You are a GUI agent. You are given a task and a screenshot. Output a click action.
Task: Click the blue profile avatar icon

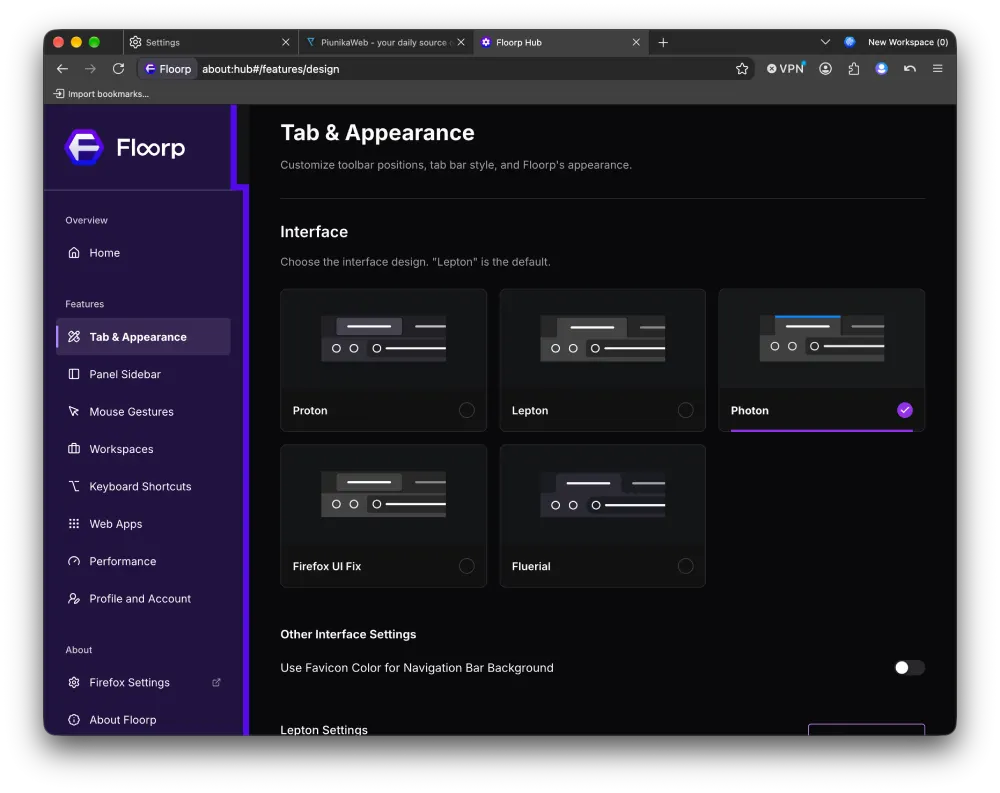point(881,69)
